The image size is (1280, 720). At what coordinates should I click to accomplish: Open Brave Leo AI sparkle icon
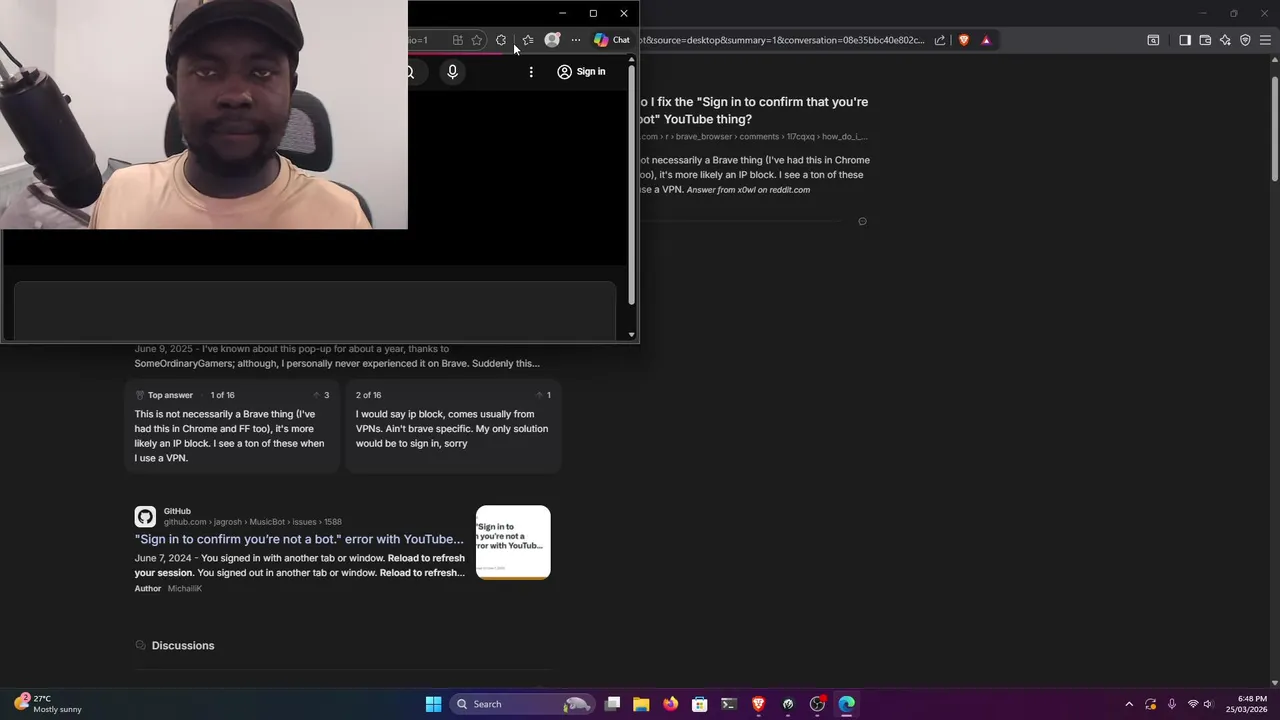[x=1225, y=40]
